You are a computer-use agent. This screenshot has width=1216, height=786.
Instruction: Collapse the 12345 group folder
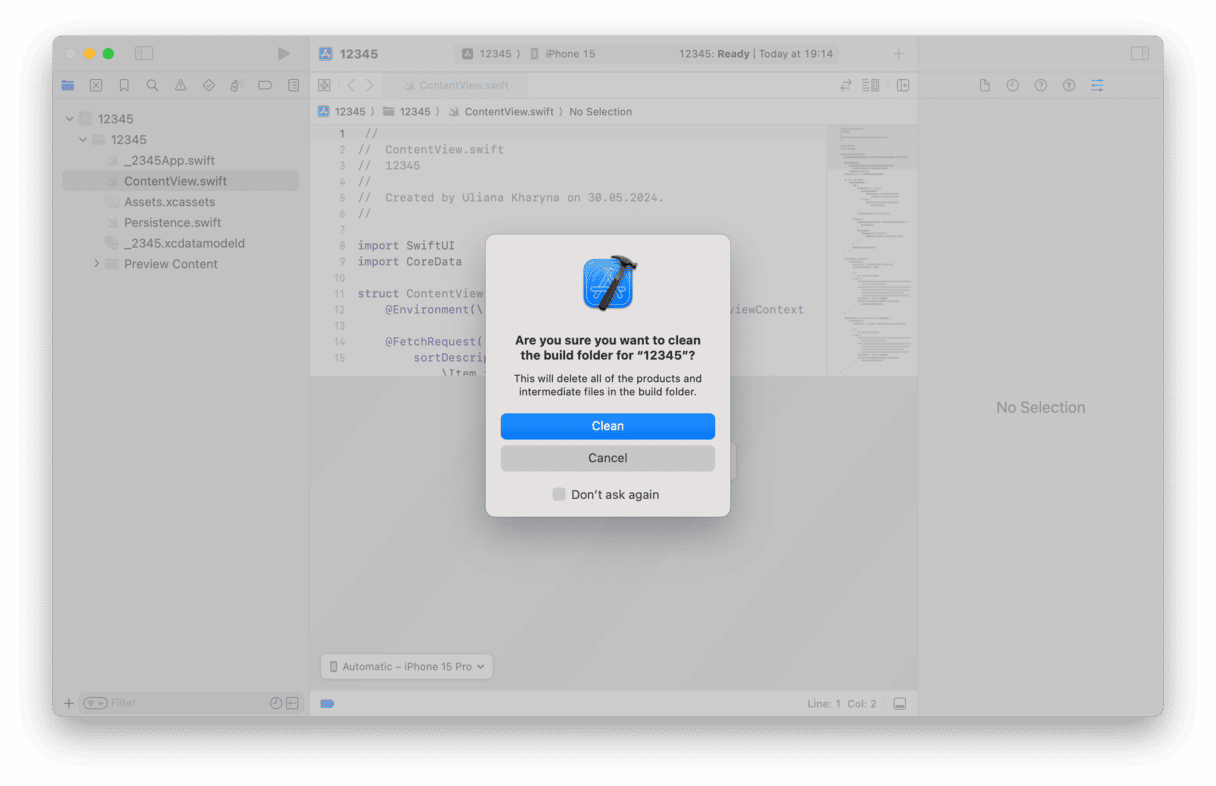[x=83, y=140]
